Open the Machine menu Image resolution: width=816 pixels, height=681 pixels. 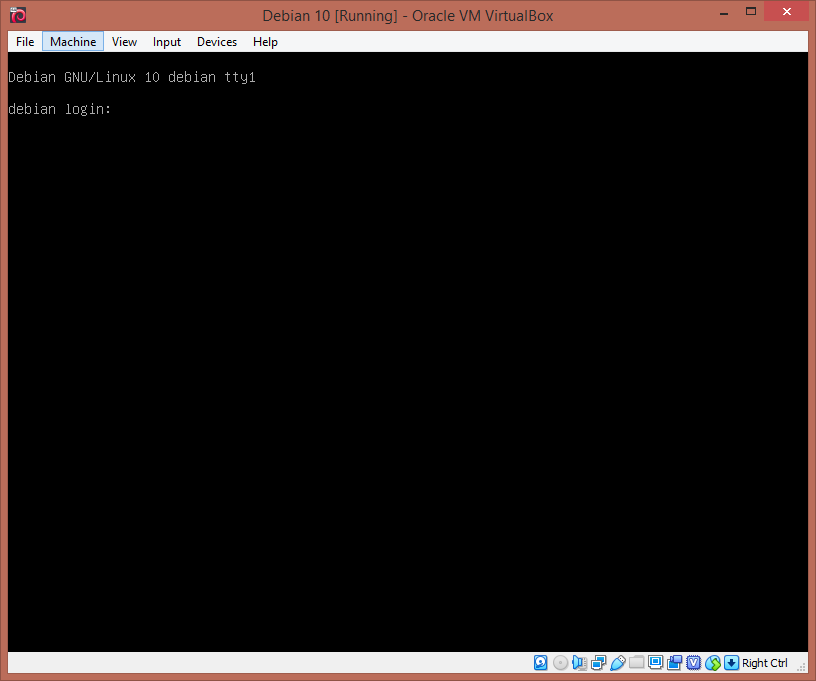[73, 42]
